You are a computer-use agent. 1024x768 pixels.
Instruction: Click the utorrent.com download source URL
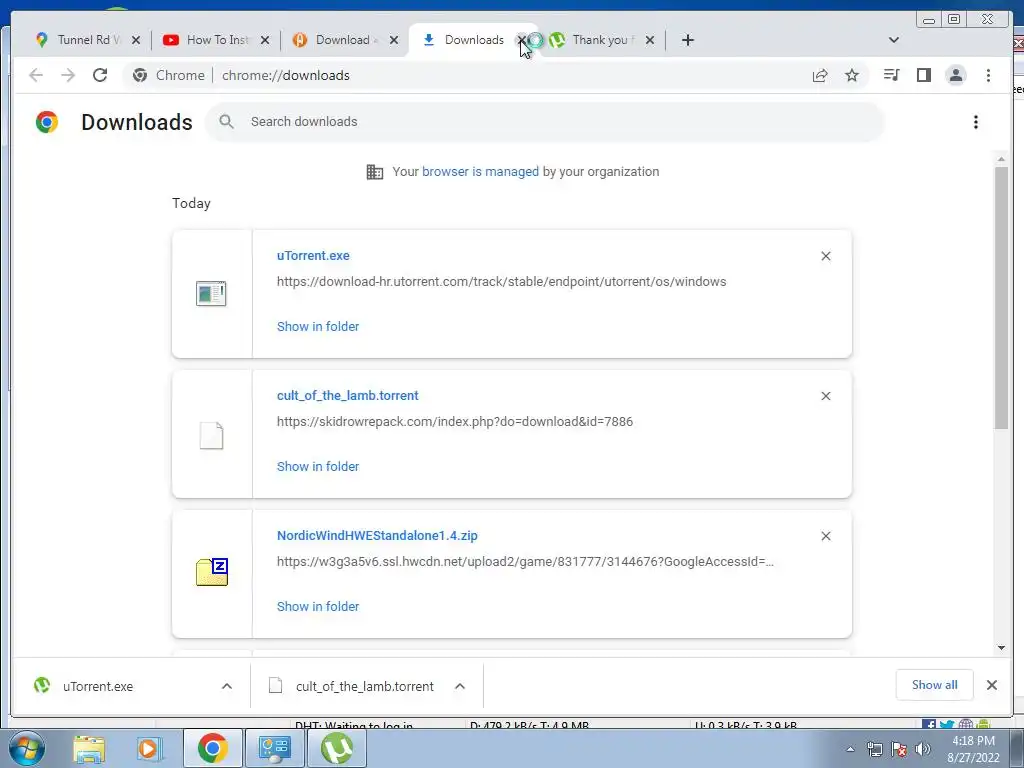[x=502, y=281]
